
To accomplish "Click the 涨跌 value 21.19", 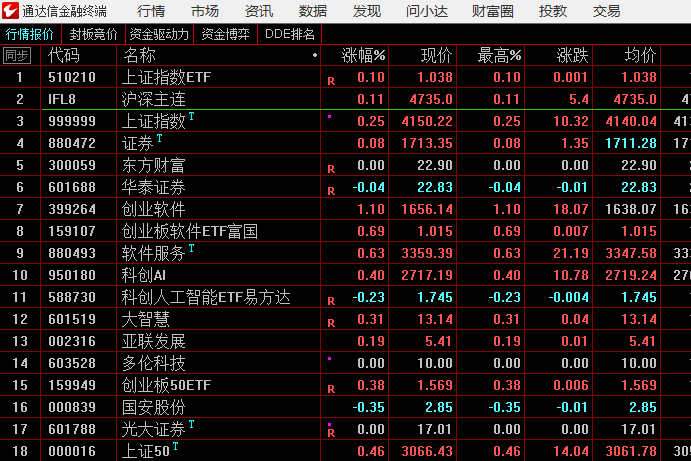I will 571,253.
